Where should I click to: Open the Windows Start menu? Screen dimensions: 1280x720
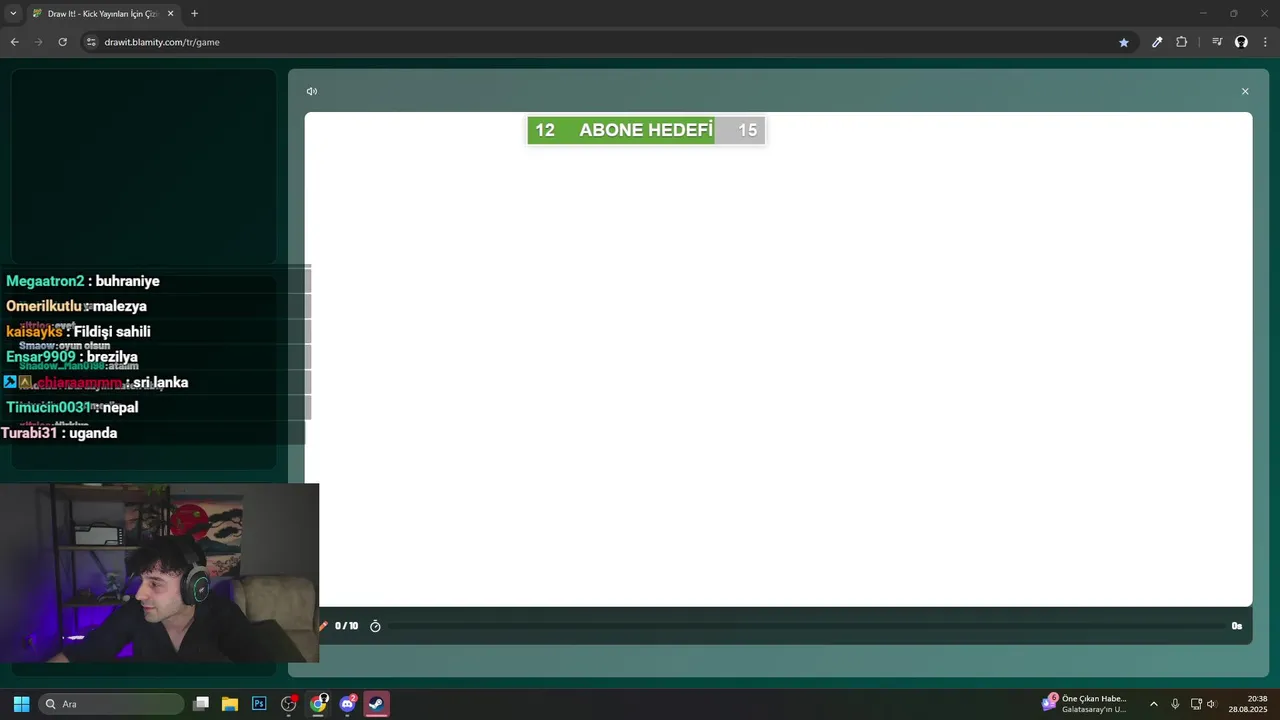[21, 704]
